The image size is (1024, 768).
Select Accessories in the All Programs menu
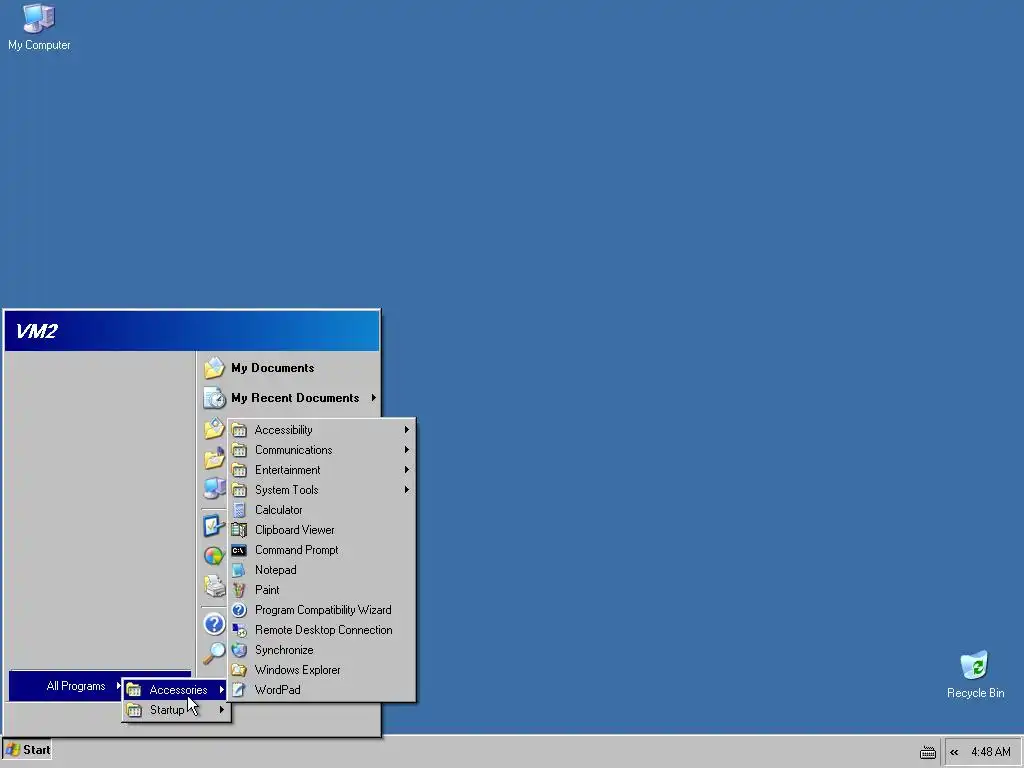tap(176, 690)
